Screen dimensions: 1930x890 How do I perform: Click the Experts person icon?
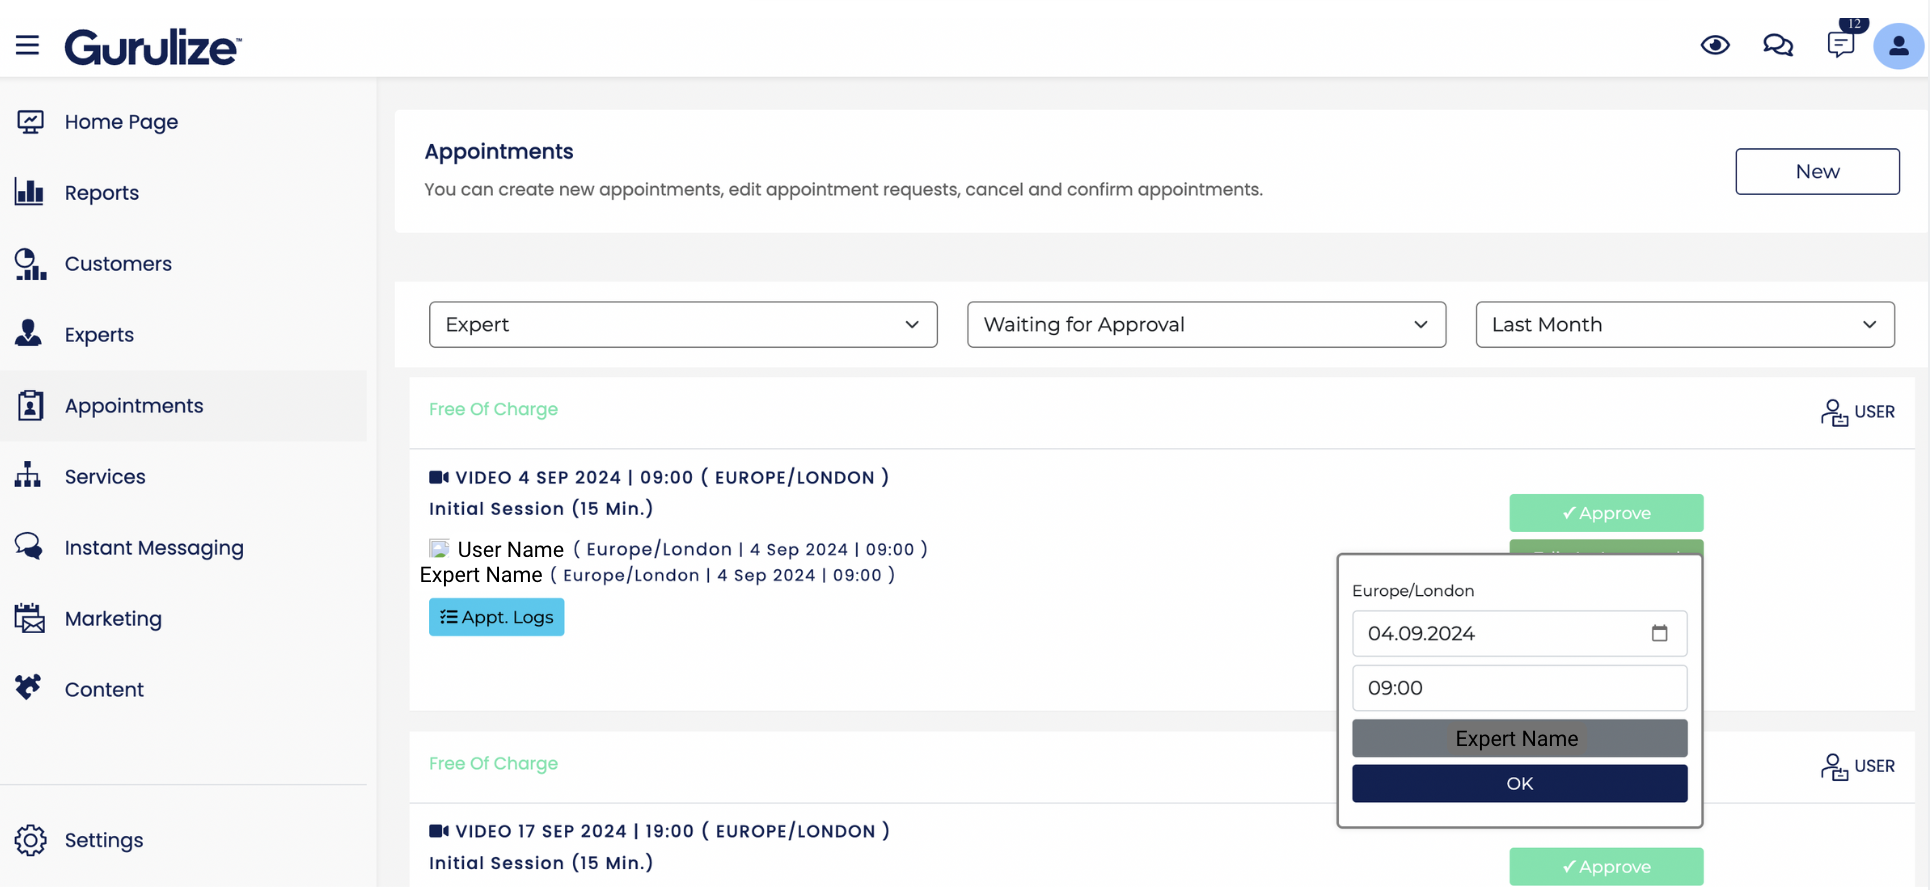pyautogui.click(x=29, y=333)
